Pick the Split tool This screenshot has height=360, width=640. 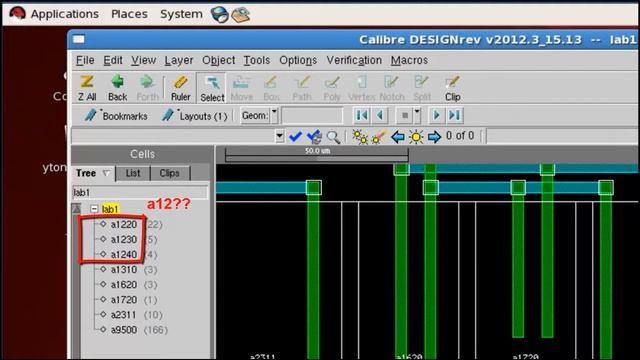(422, 88)
